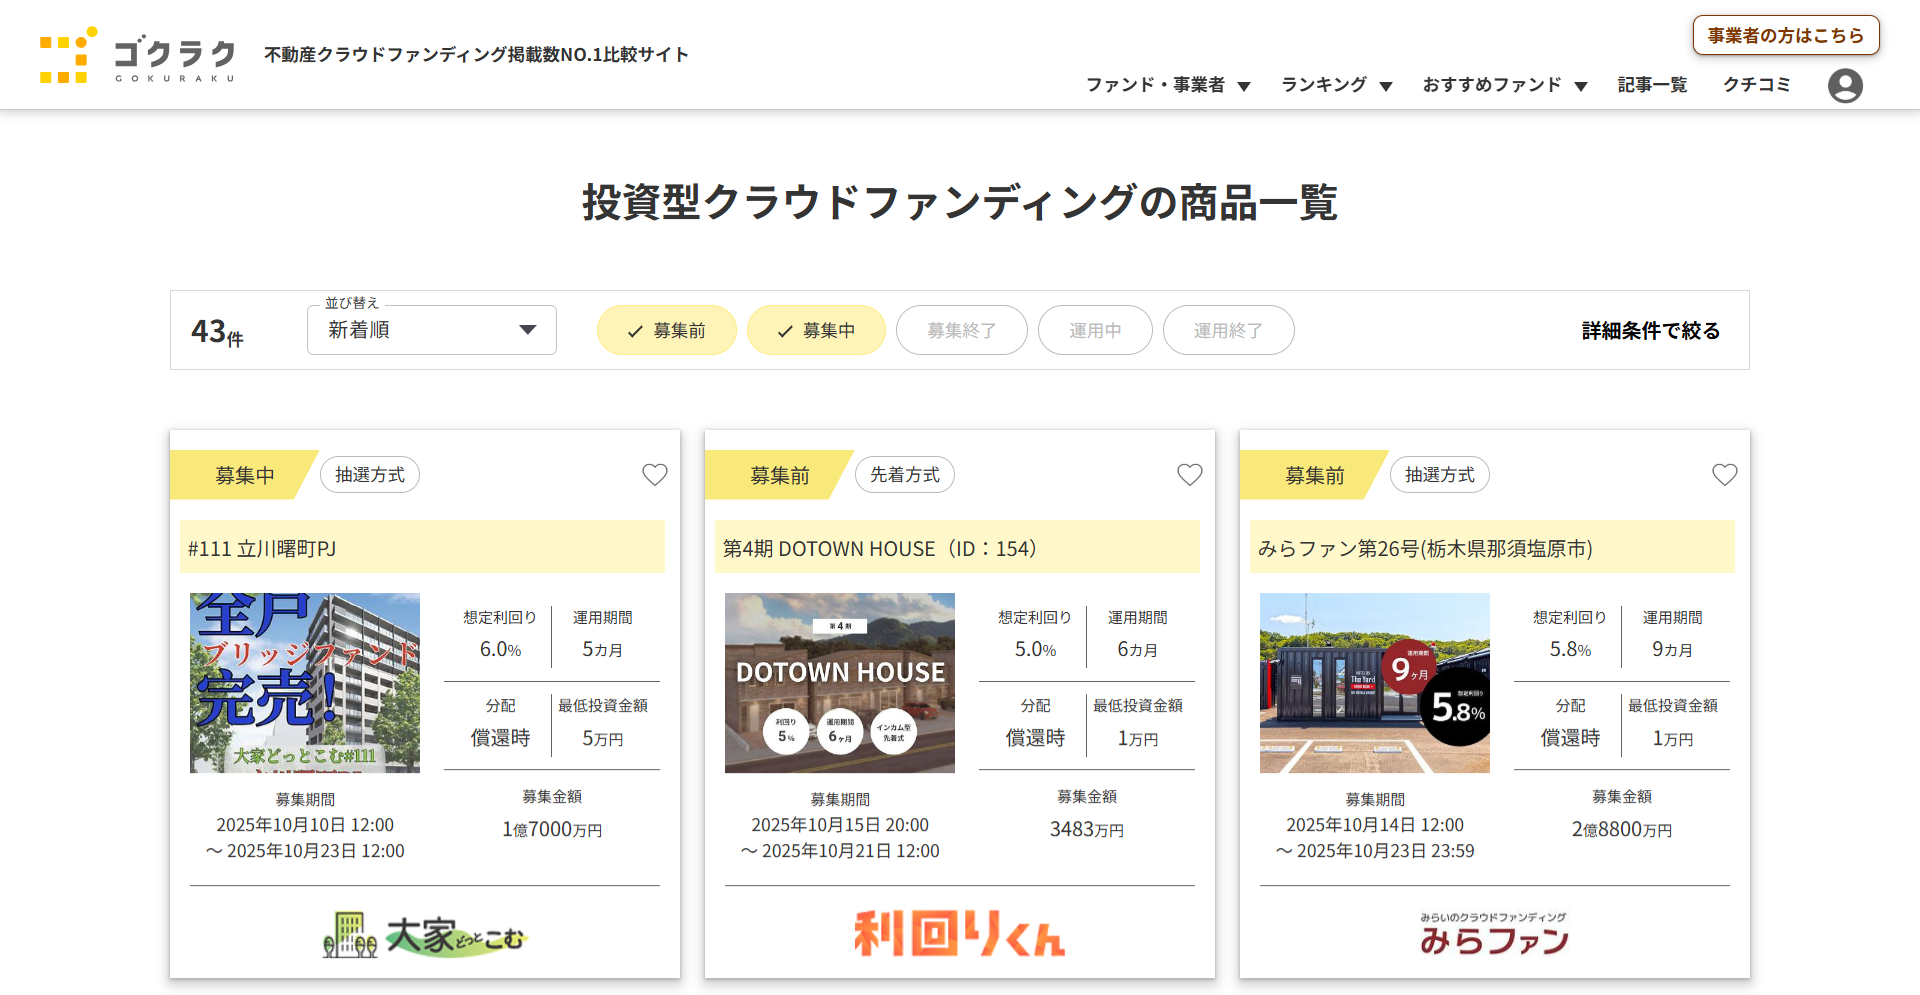
Task: Expand the ファンド・事業者 menu
Action: (x=1167, y=85)
